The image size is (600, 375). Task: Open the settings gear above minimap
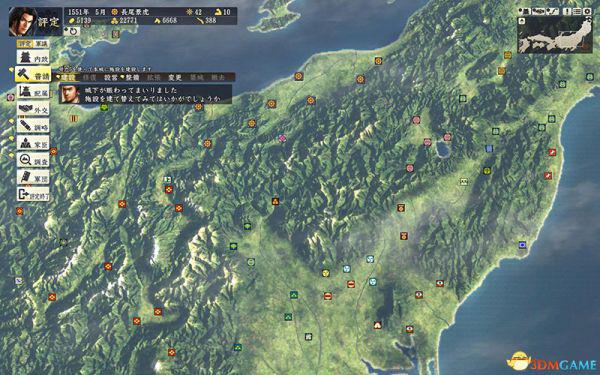(587, 12)
